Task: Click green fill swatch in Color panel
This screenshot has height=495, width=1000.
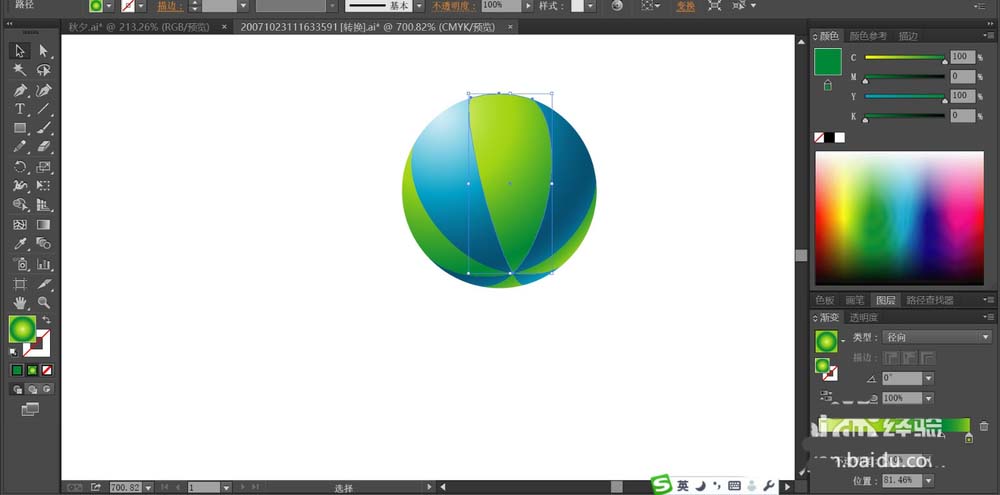Action: [x=827, y=63]
